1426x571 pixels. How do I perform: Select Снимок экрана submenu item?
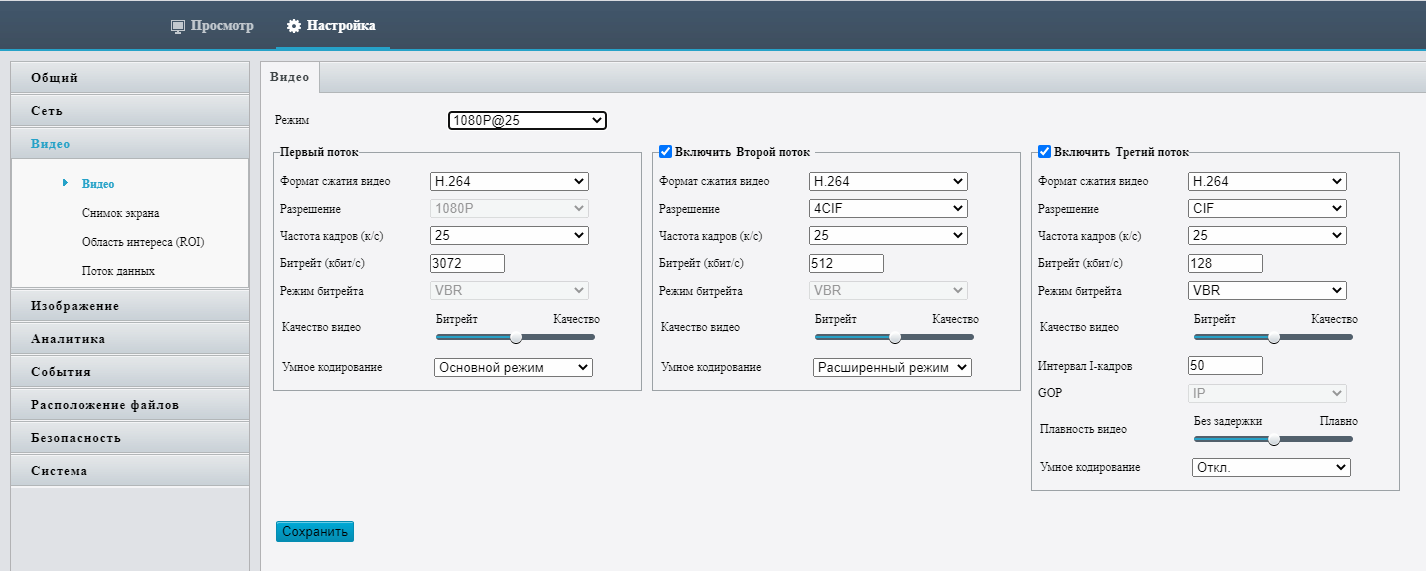pos(120,213)
